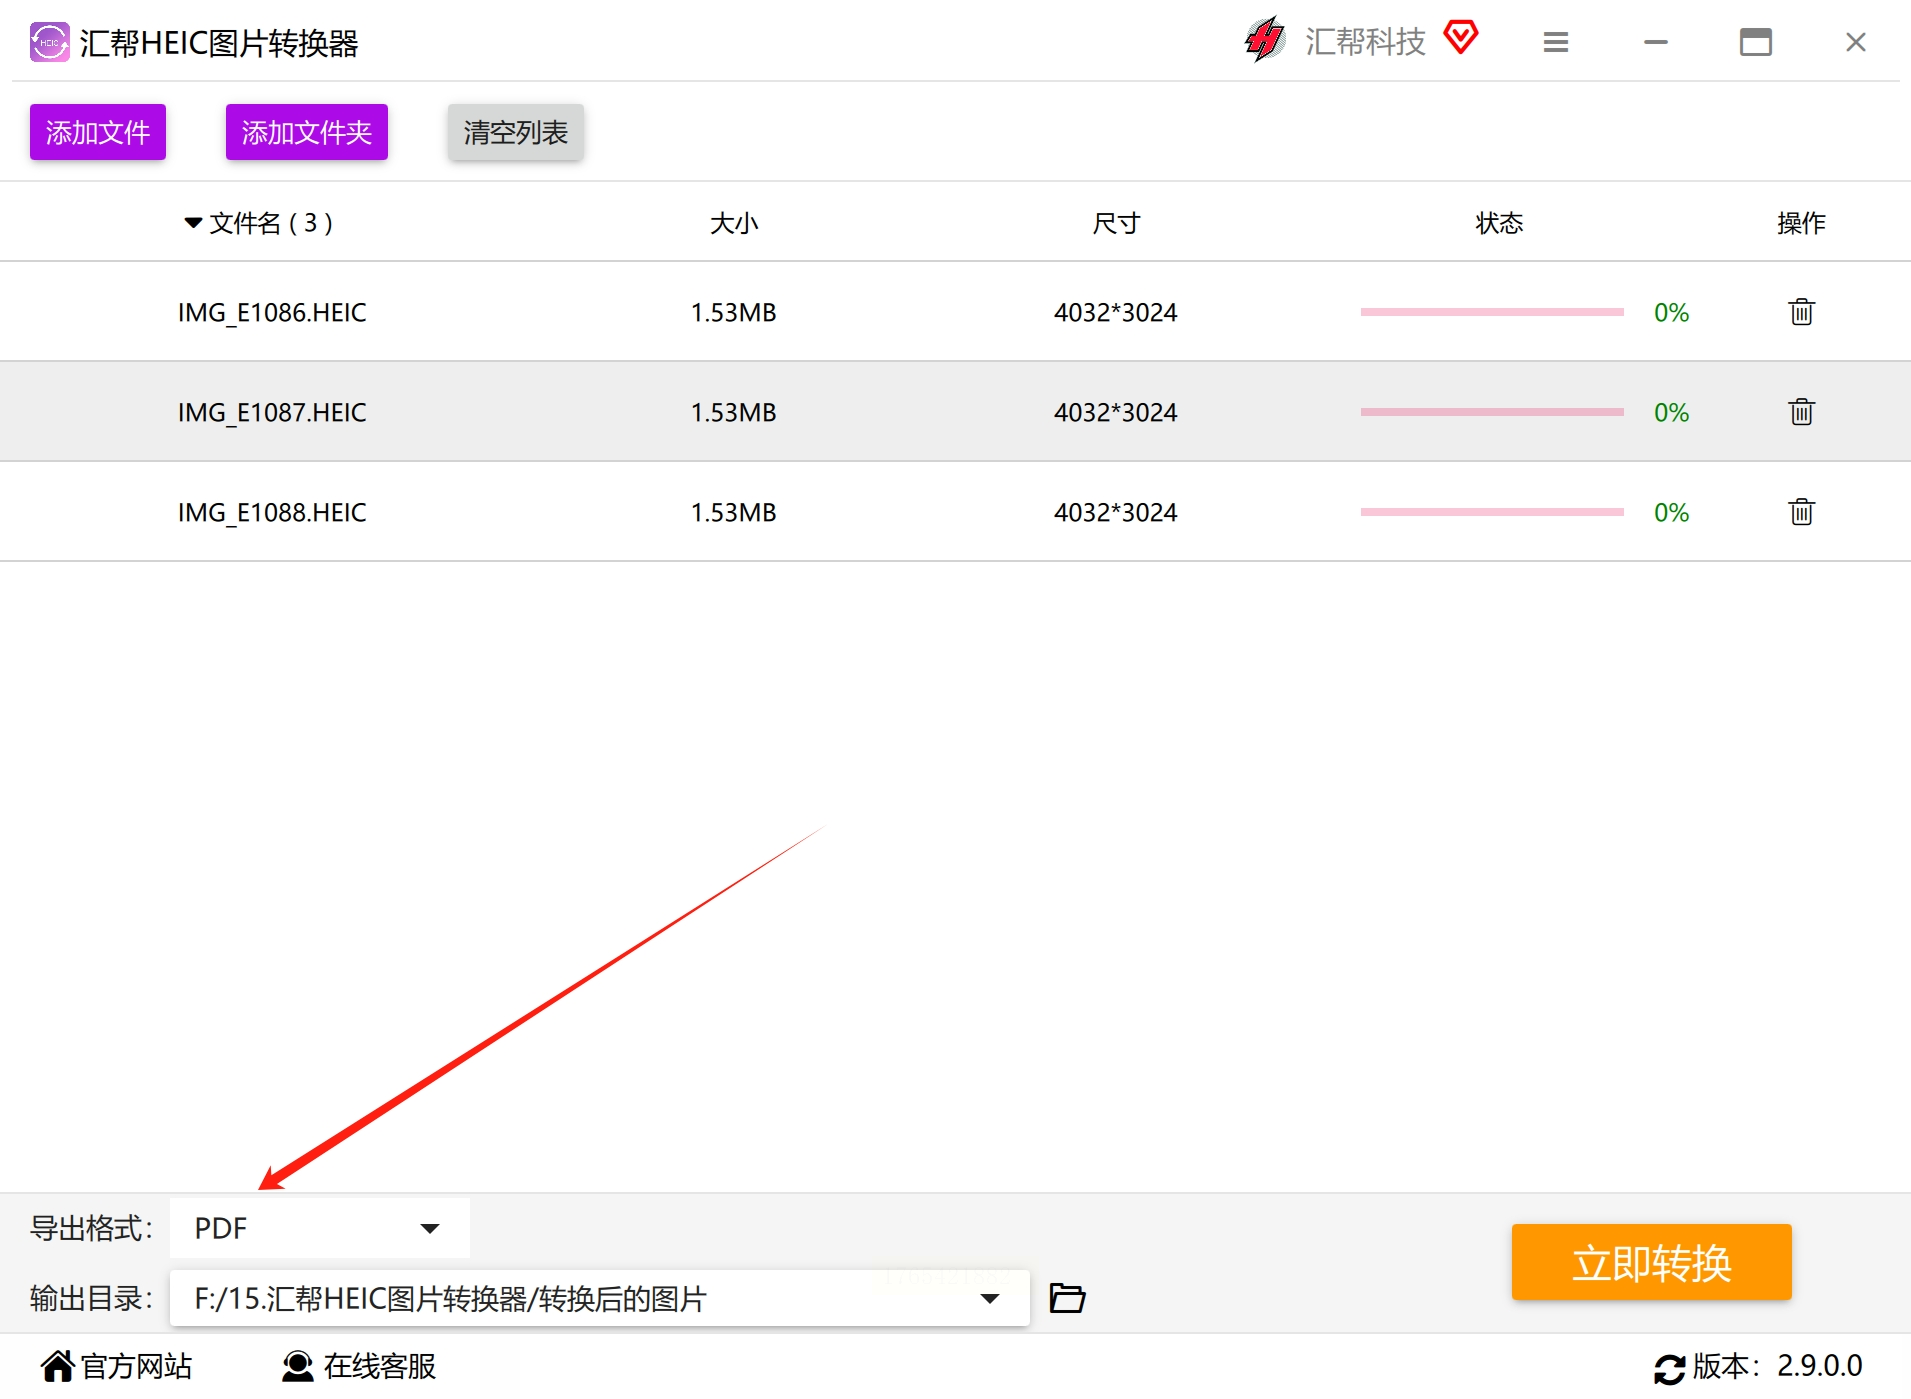Open the hamburger menu in title bar
Screen dimensions: 1911x1399
[x=1555, y=42]
